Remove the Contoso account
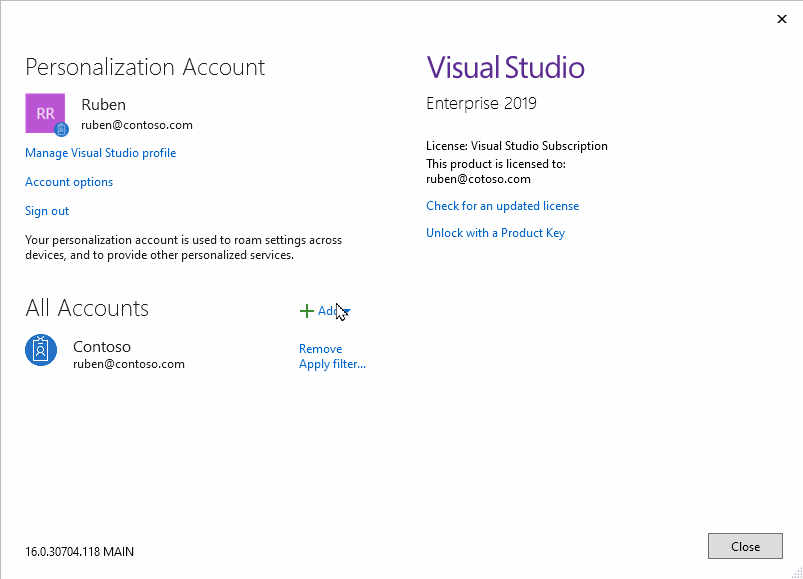Image resolution: width=803 pixels, height=579 pixels. tap(320, 348)
